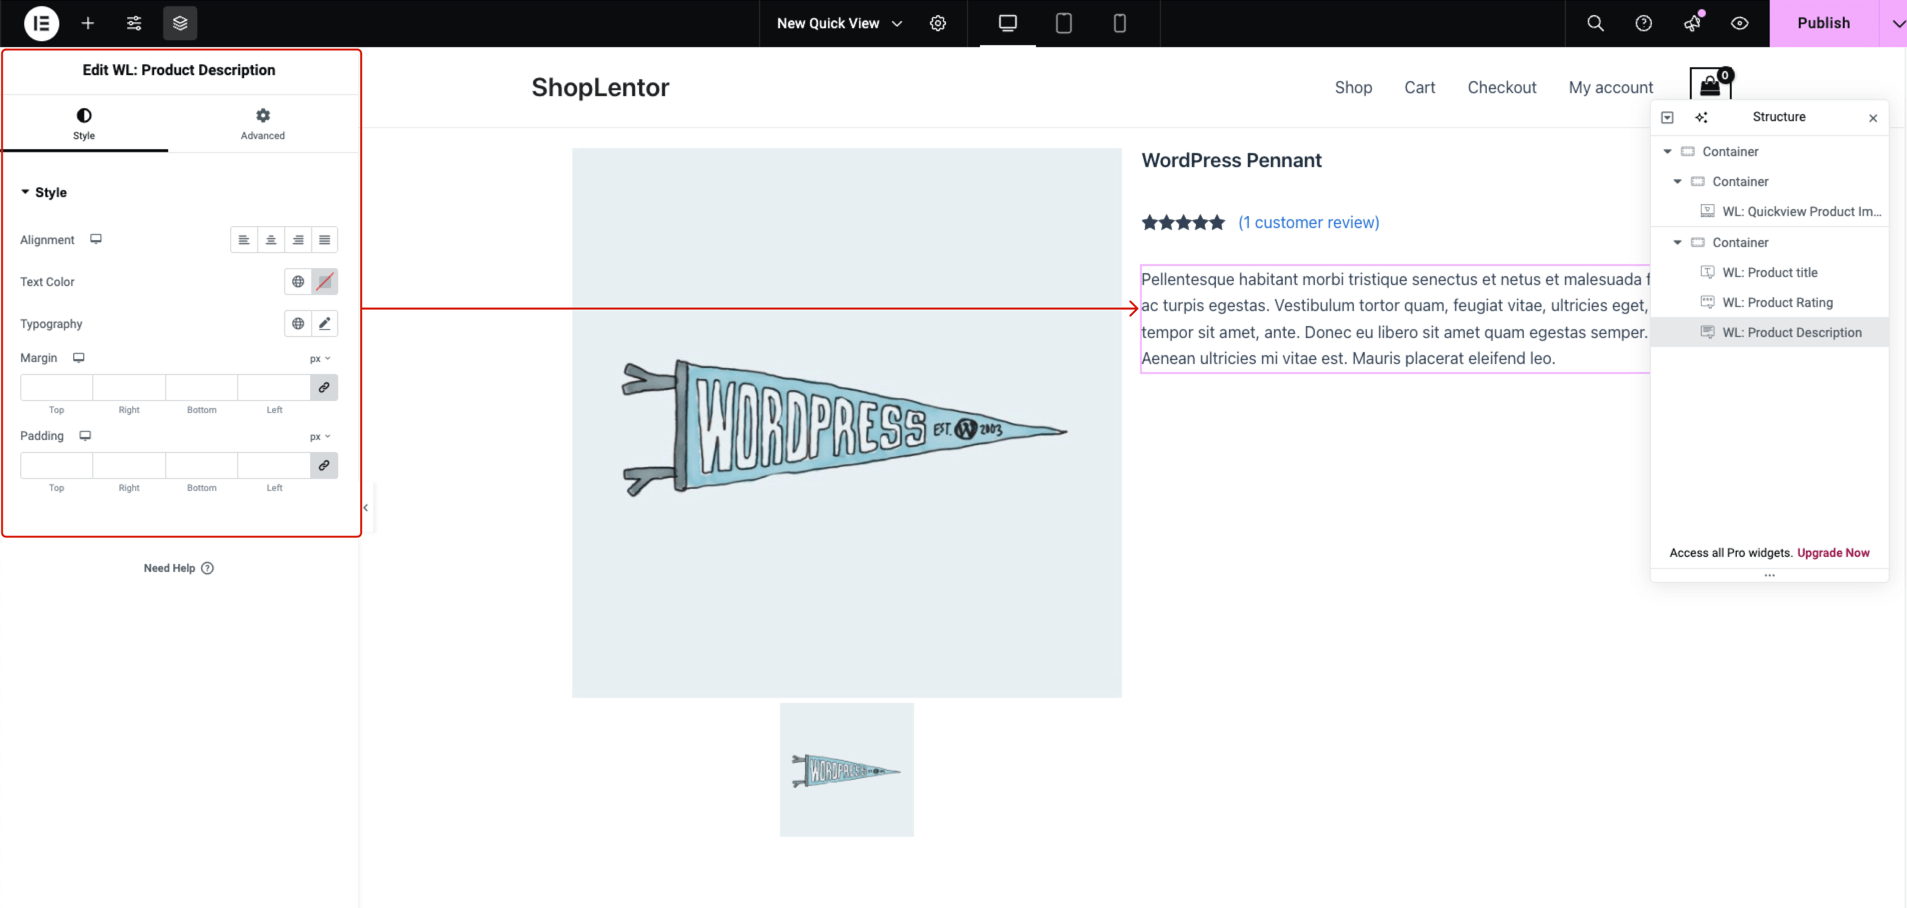Viewport: 1907px width, 908px height.
Task: Toggle responsive device control beside Padding
Action: 86,436
